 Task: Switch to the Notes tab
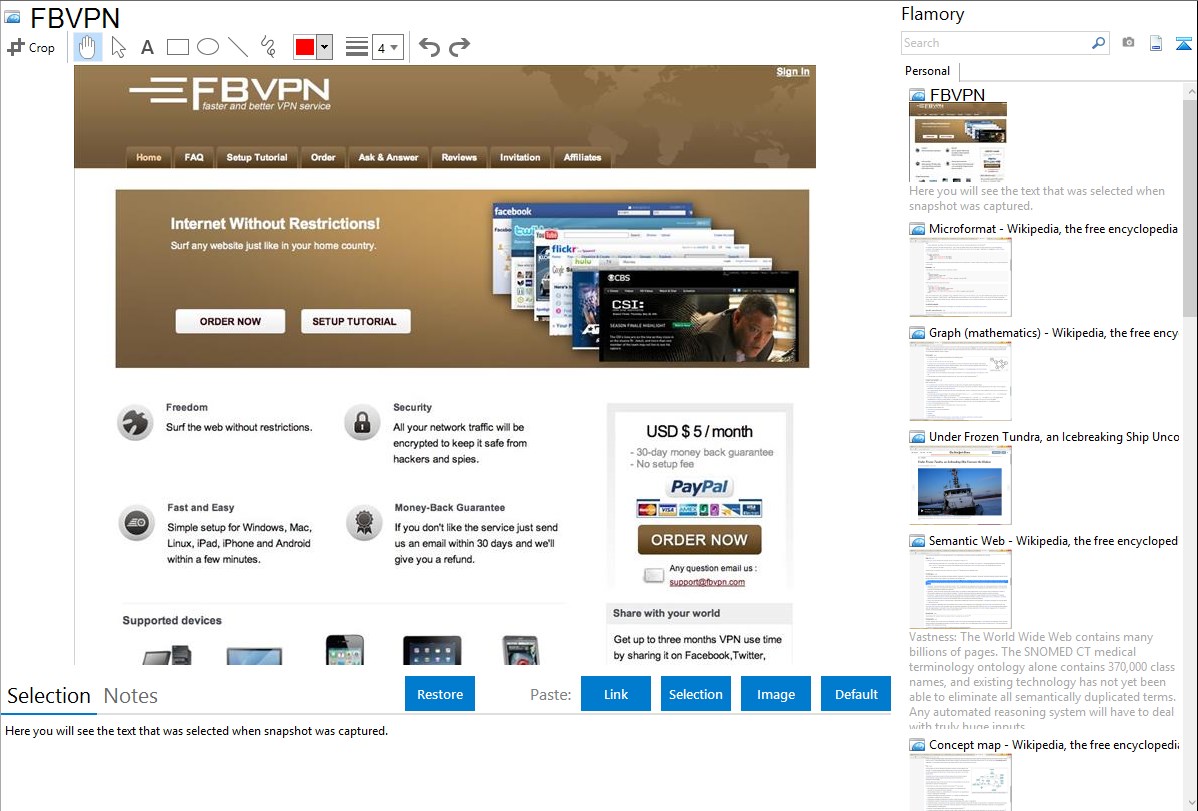(131, 696)
